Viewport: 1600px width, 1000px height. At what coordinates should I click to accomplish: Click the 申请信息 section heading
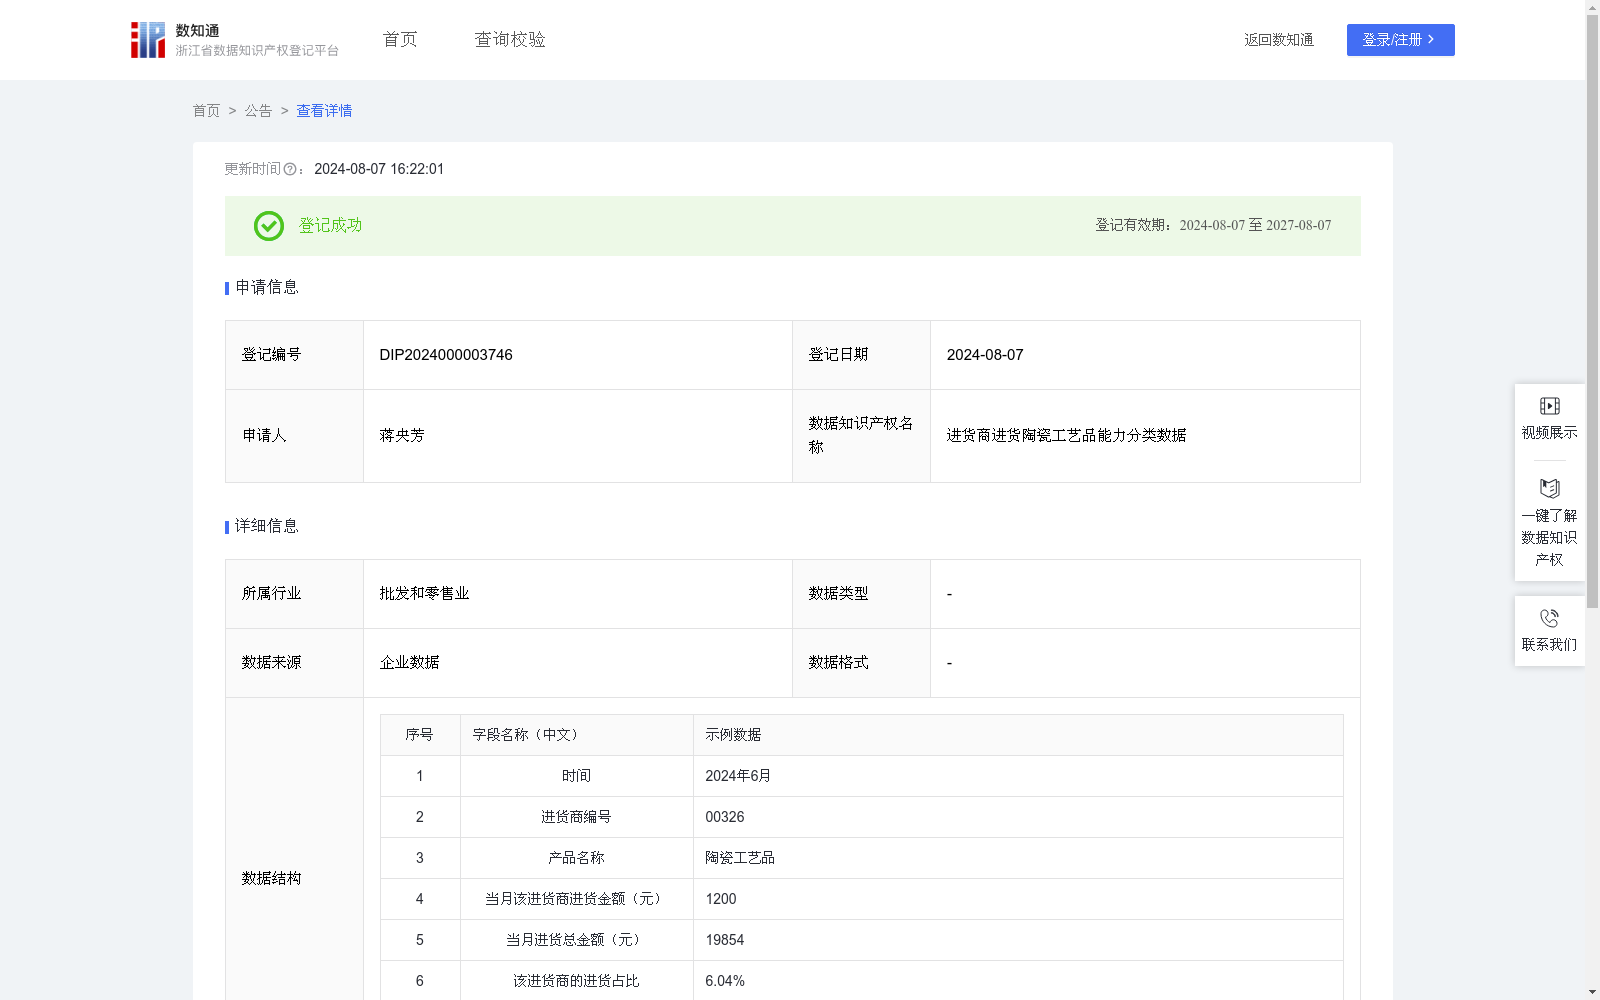266,288
